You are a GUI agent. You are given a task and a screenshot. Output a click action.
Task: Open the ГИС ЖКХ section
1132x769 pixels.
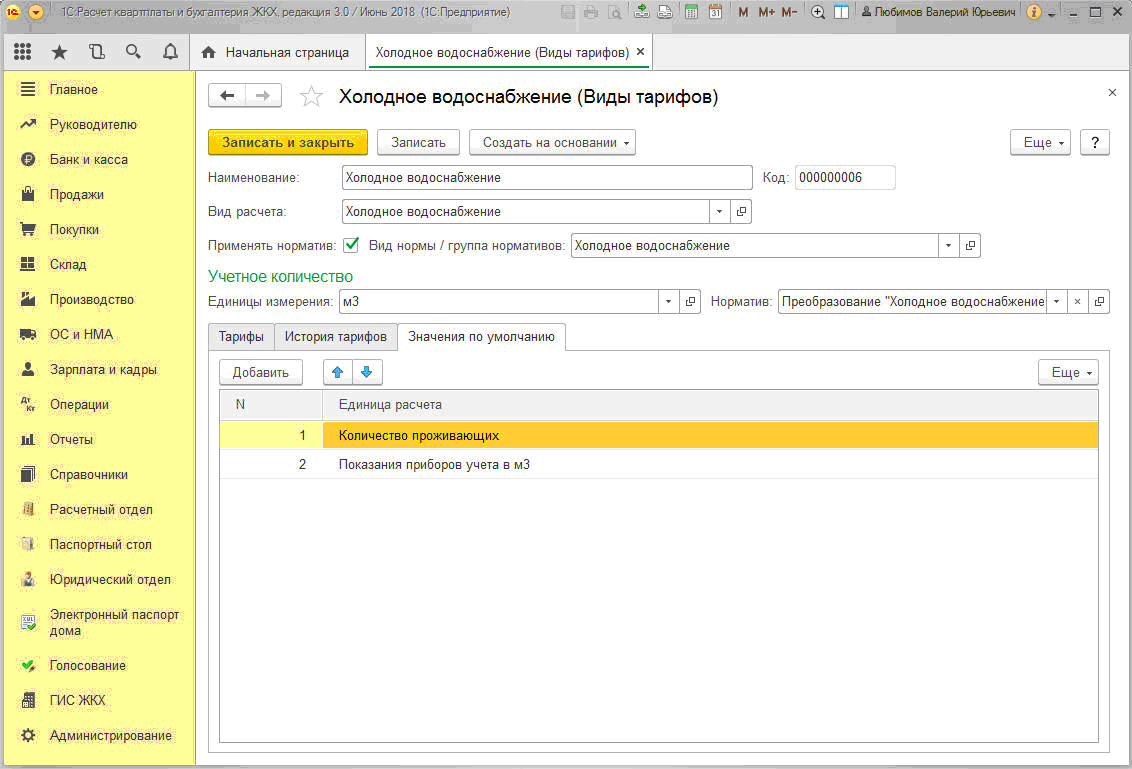77,700
